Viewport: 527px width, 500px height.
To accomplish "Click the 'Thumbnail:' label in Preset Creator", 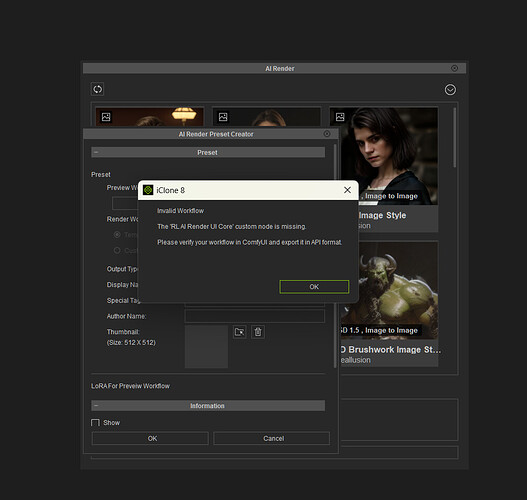I will click(x=123, y=332).
